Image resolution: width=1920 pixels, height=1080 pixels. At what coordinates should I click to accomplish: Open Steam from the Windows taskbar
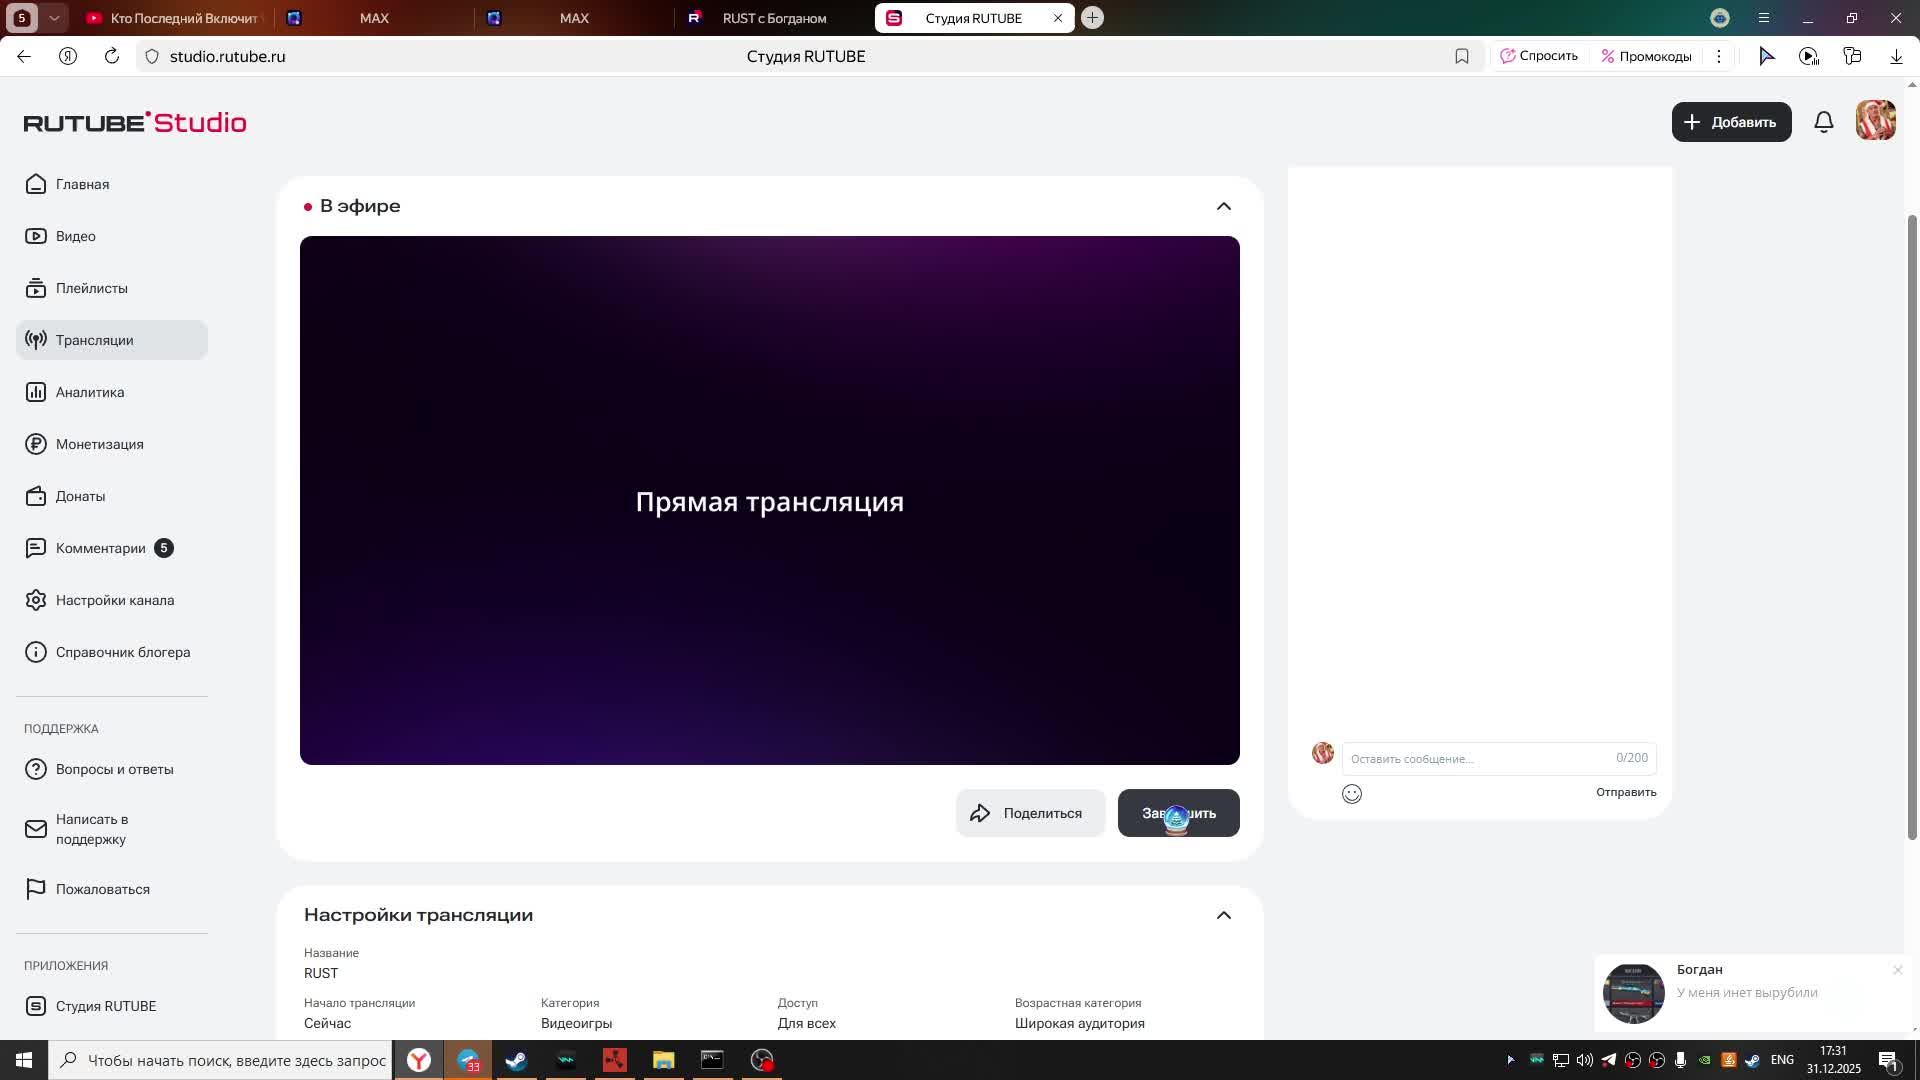(517, 1060)
